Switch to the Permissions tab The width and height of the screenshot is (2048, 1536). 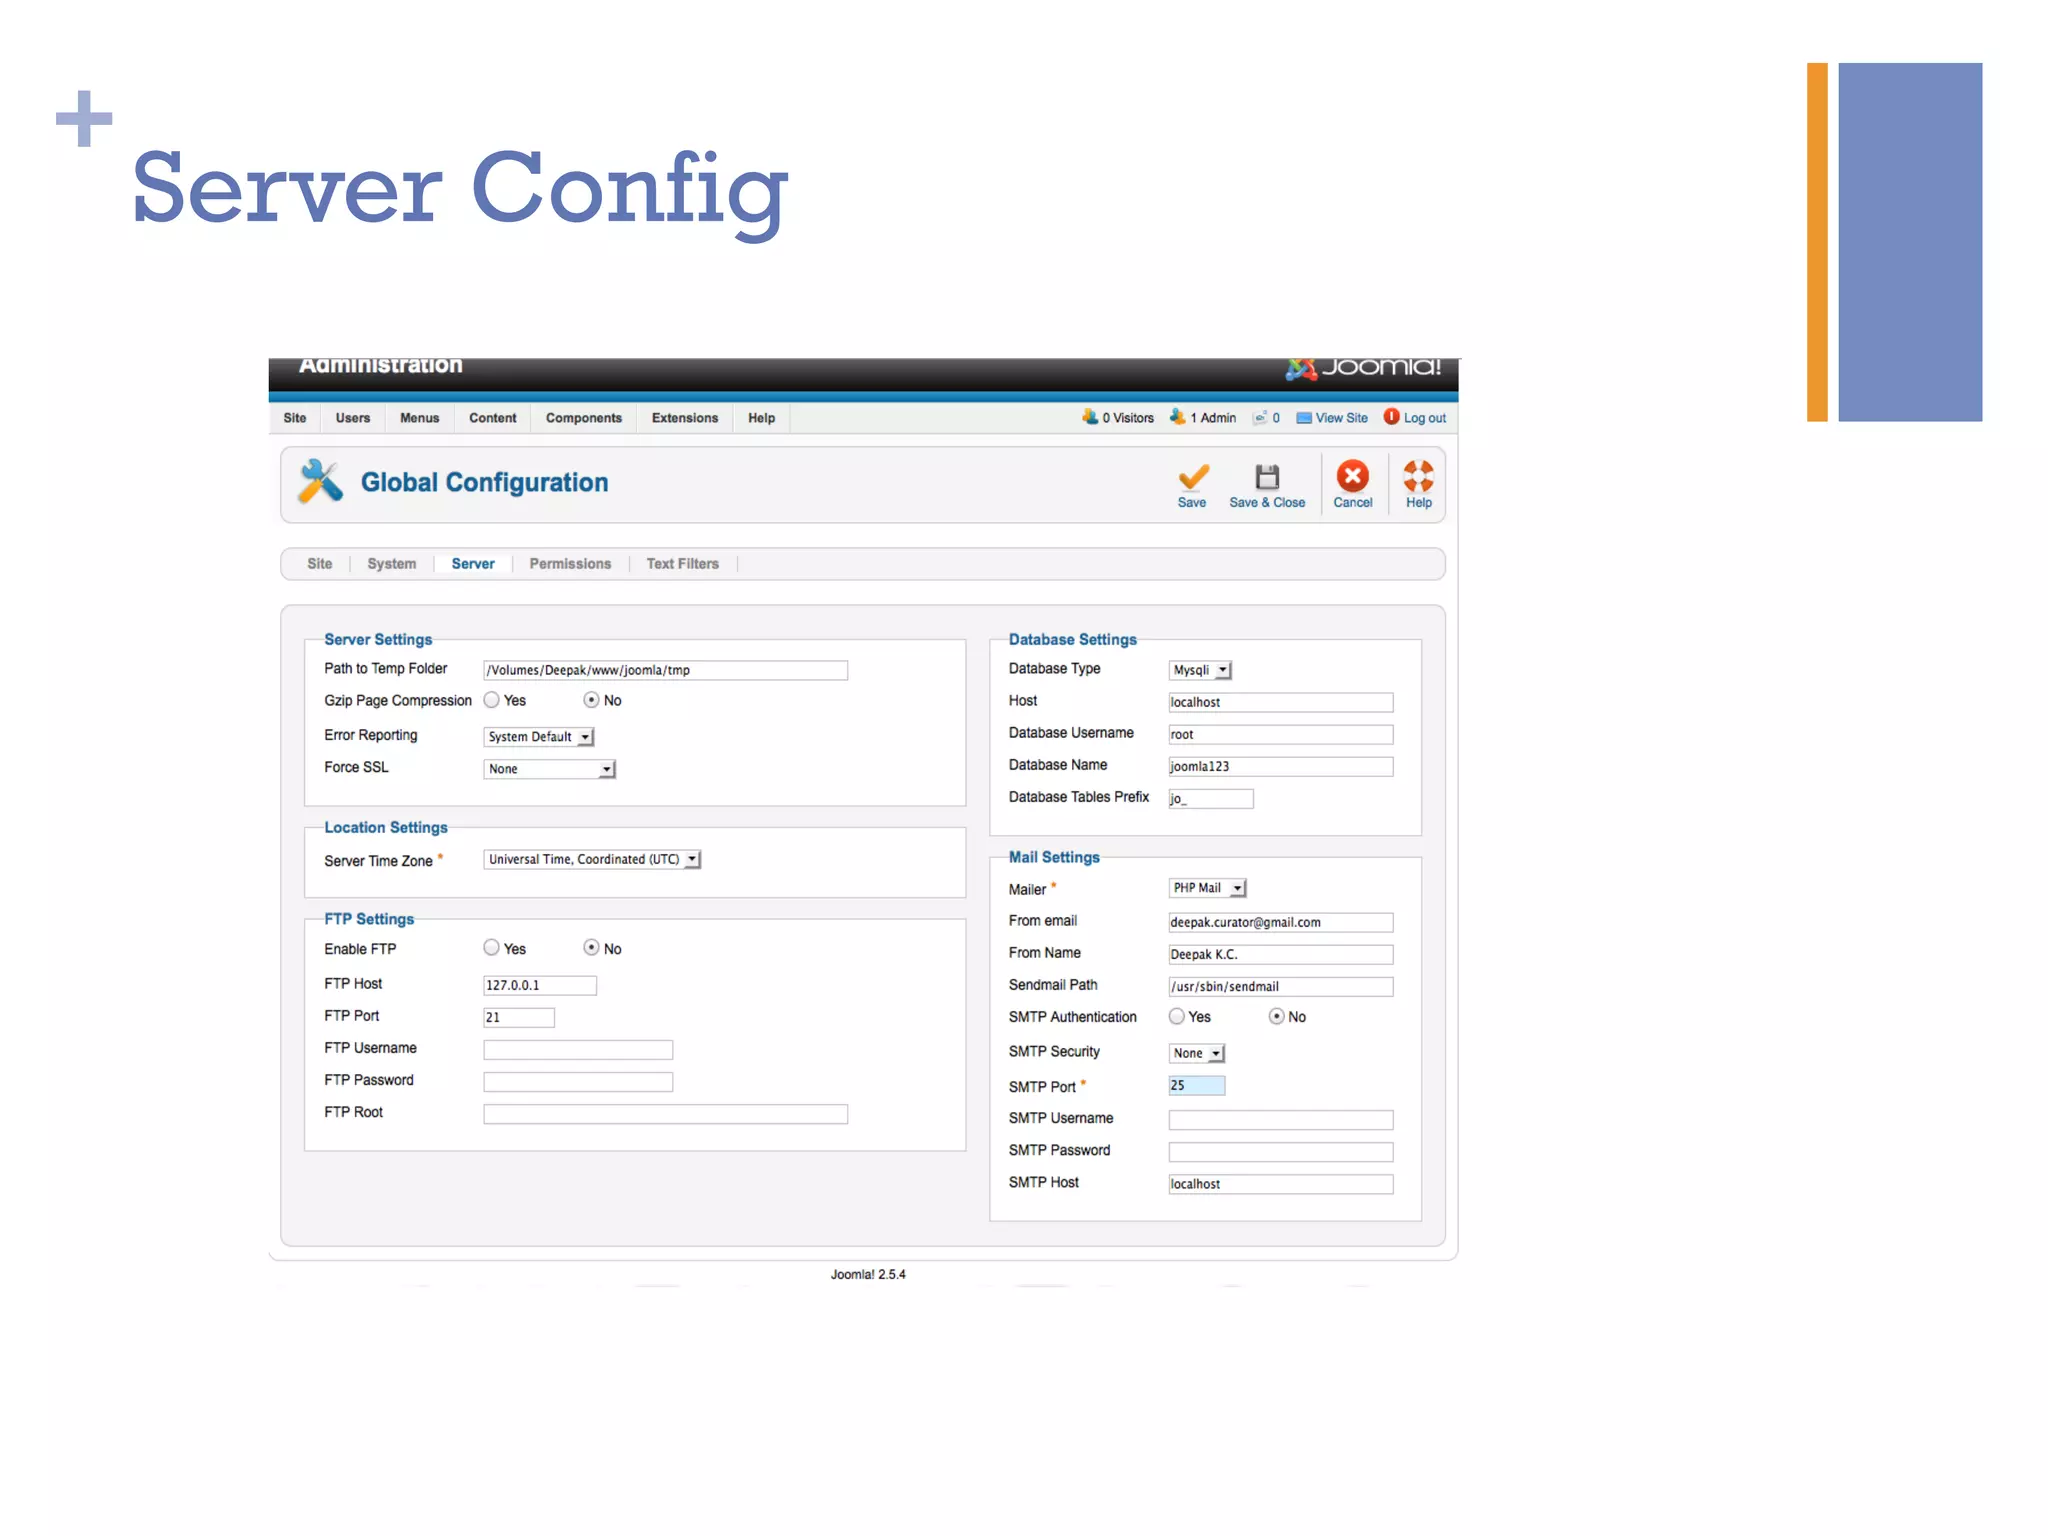(570, 564)
